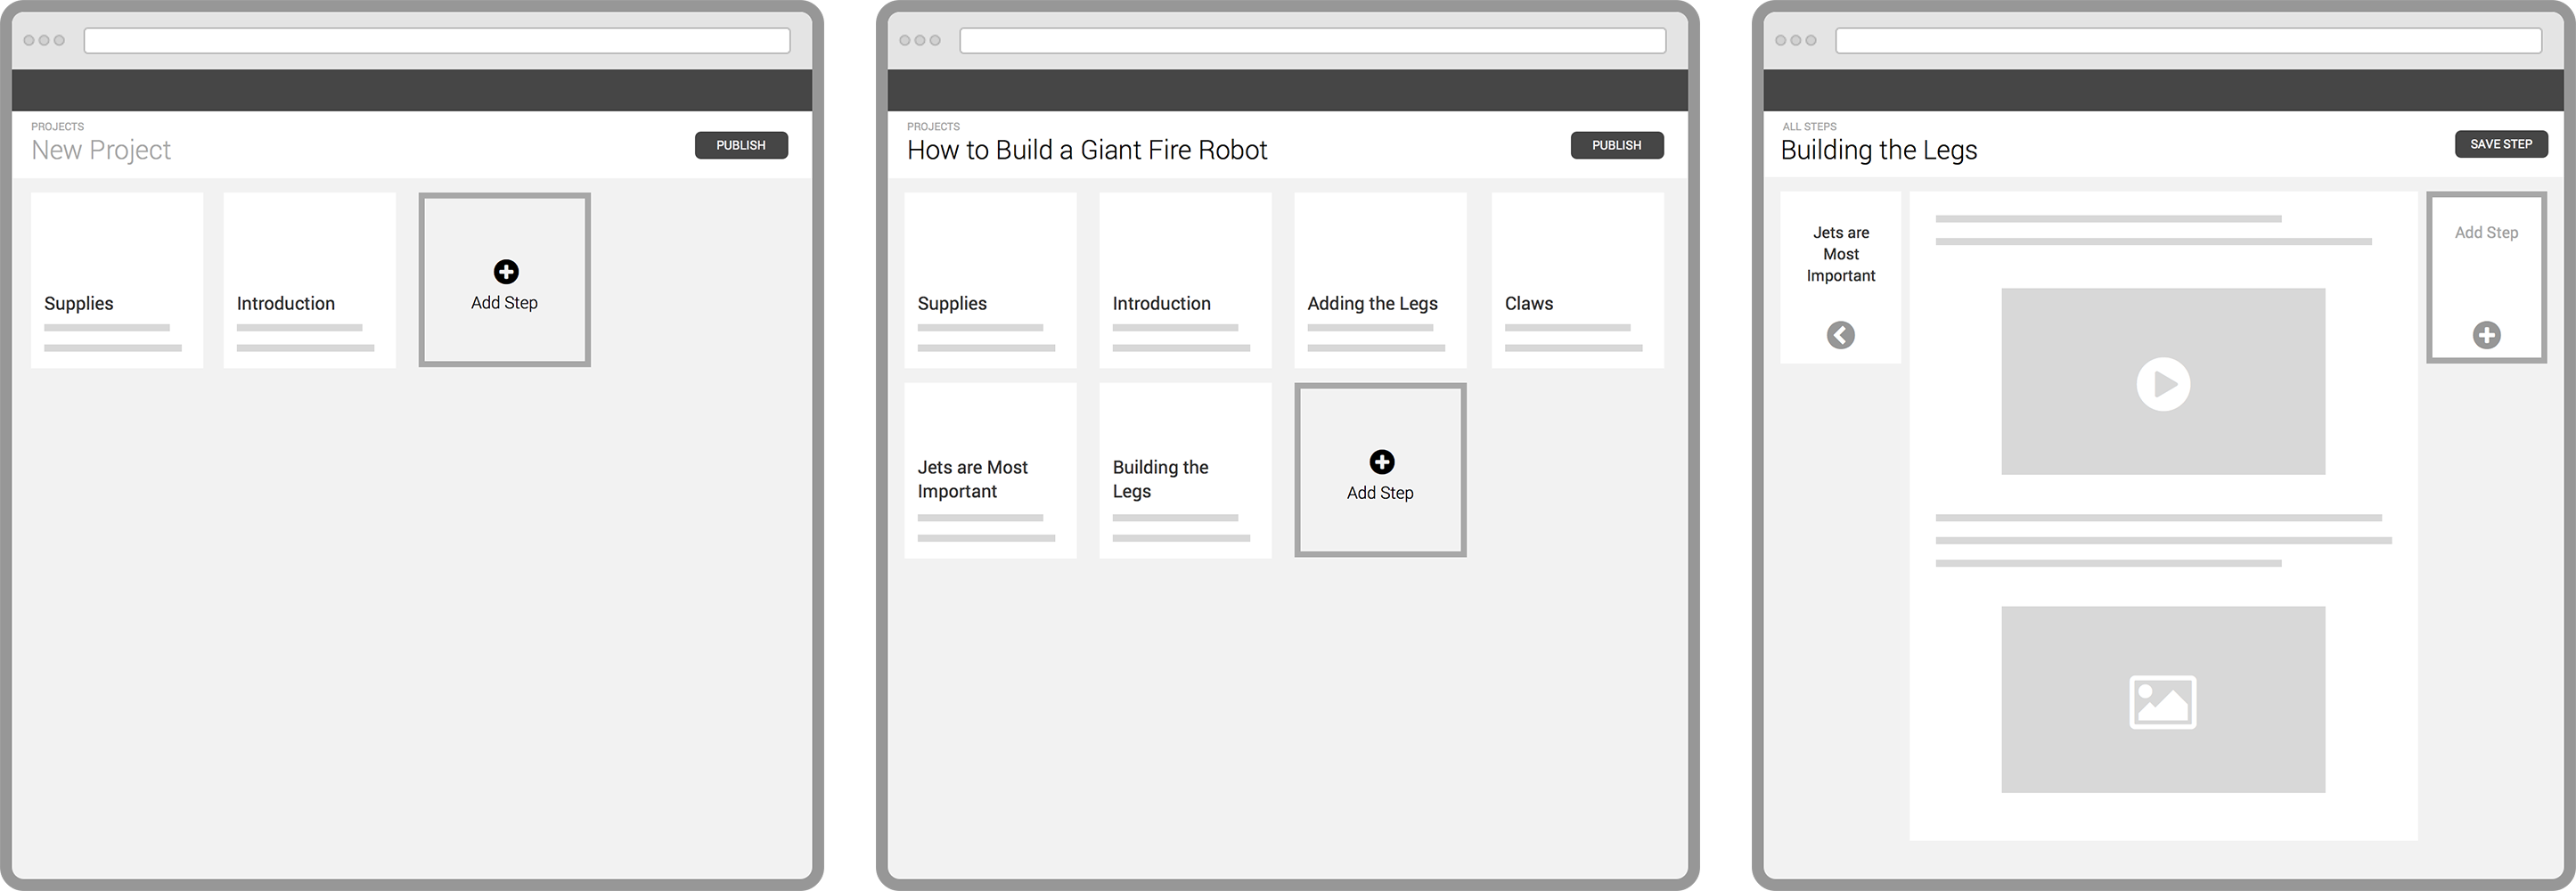Open Introduction card in Giant Fire Robot window
This screenshot has height=891, width=2576.
1186,280
